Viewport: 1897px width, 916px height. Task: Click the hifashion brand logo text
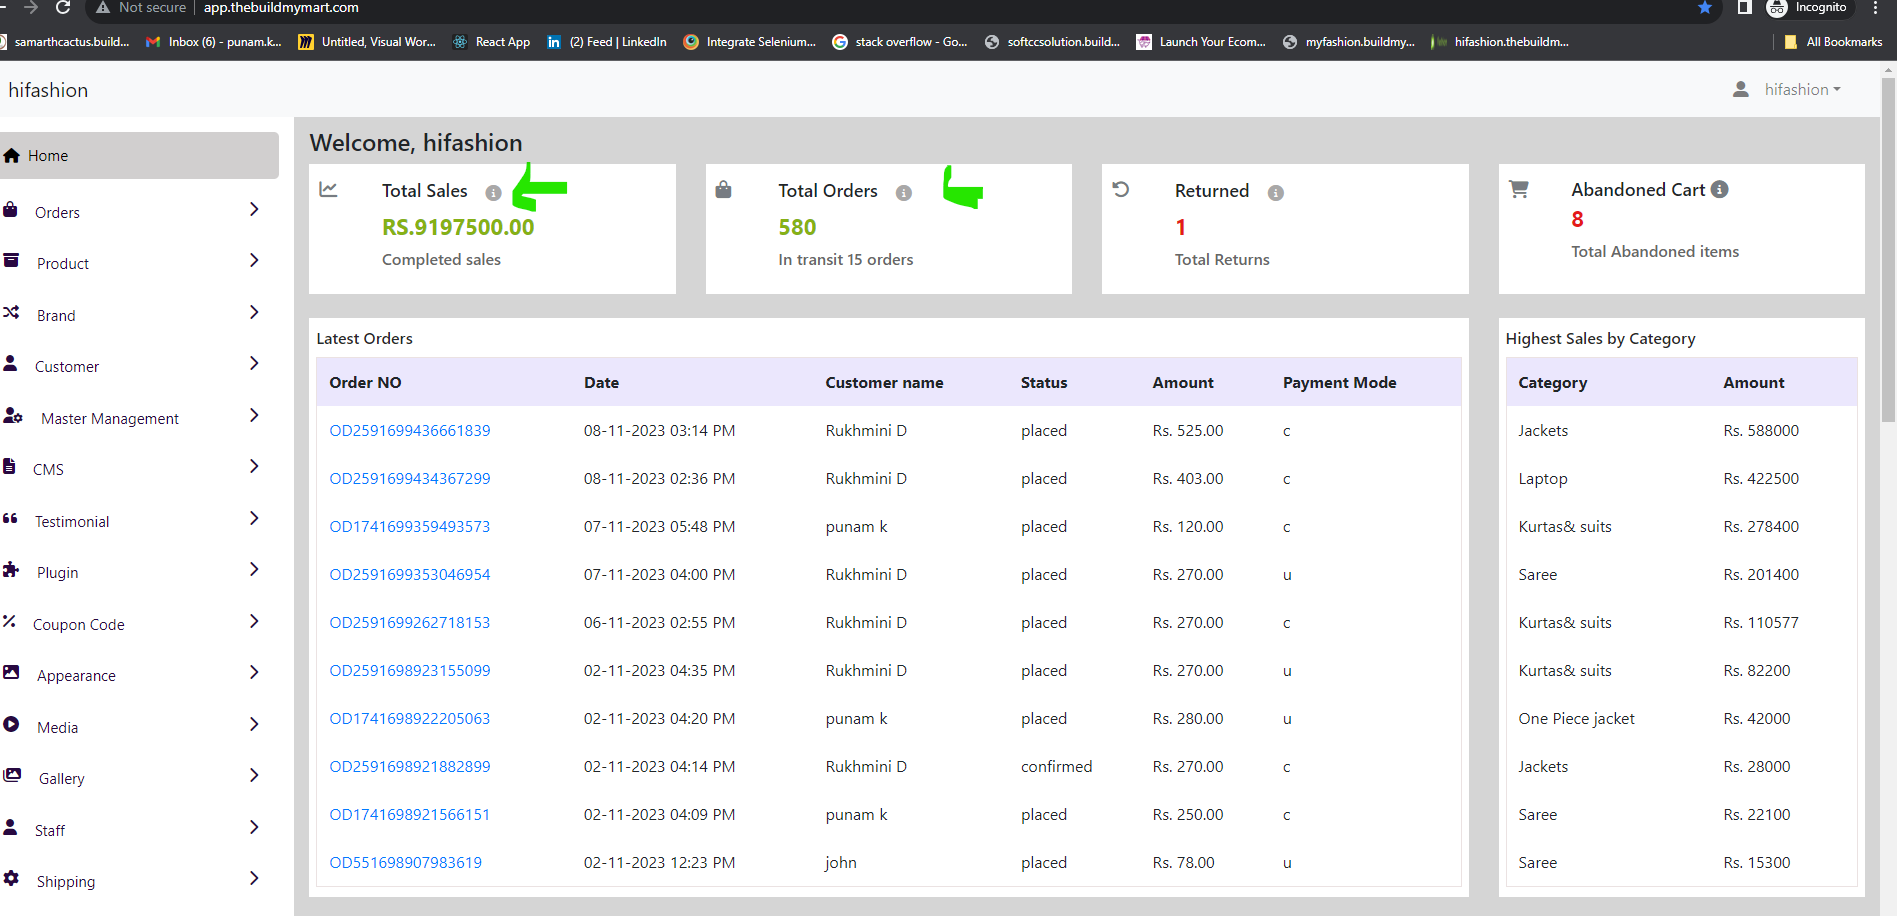48,90
